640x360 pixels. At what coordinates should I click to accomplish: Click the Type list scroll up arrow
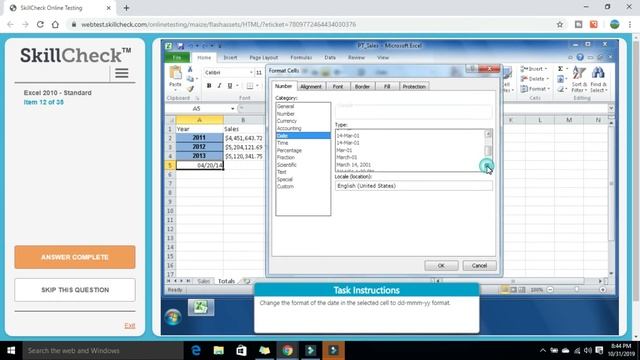488,133
